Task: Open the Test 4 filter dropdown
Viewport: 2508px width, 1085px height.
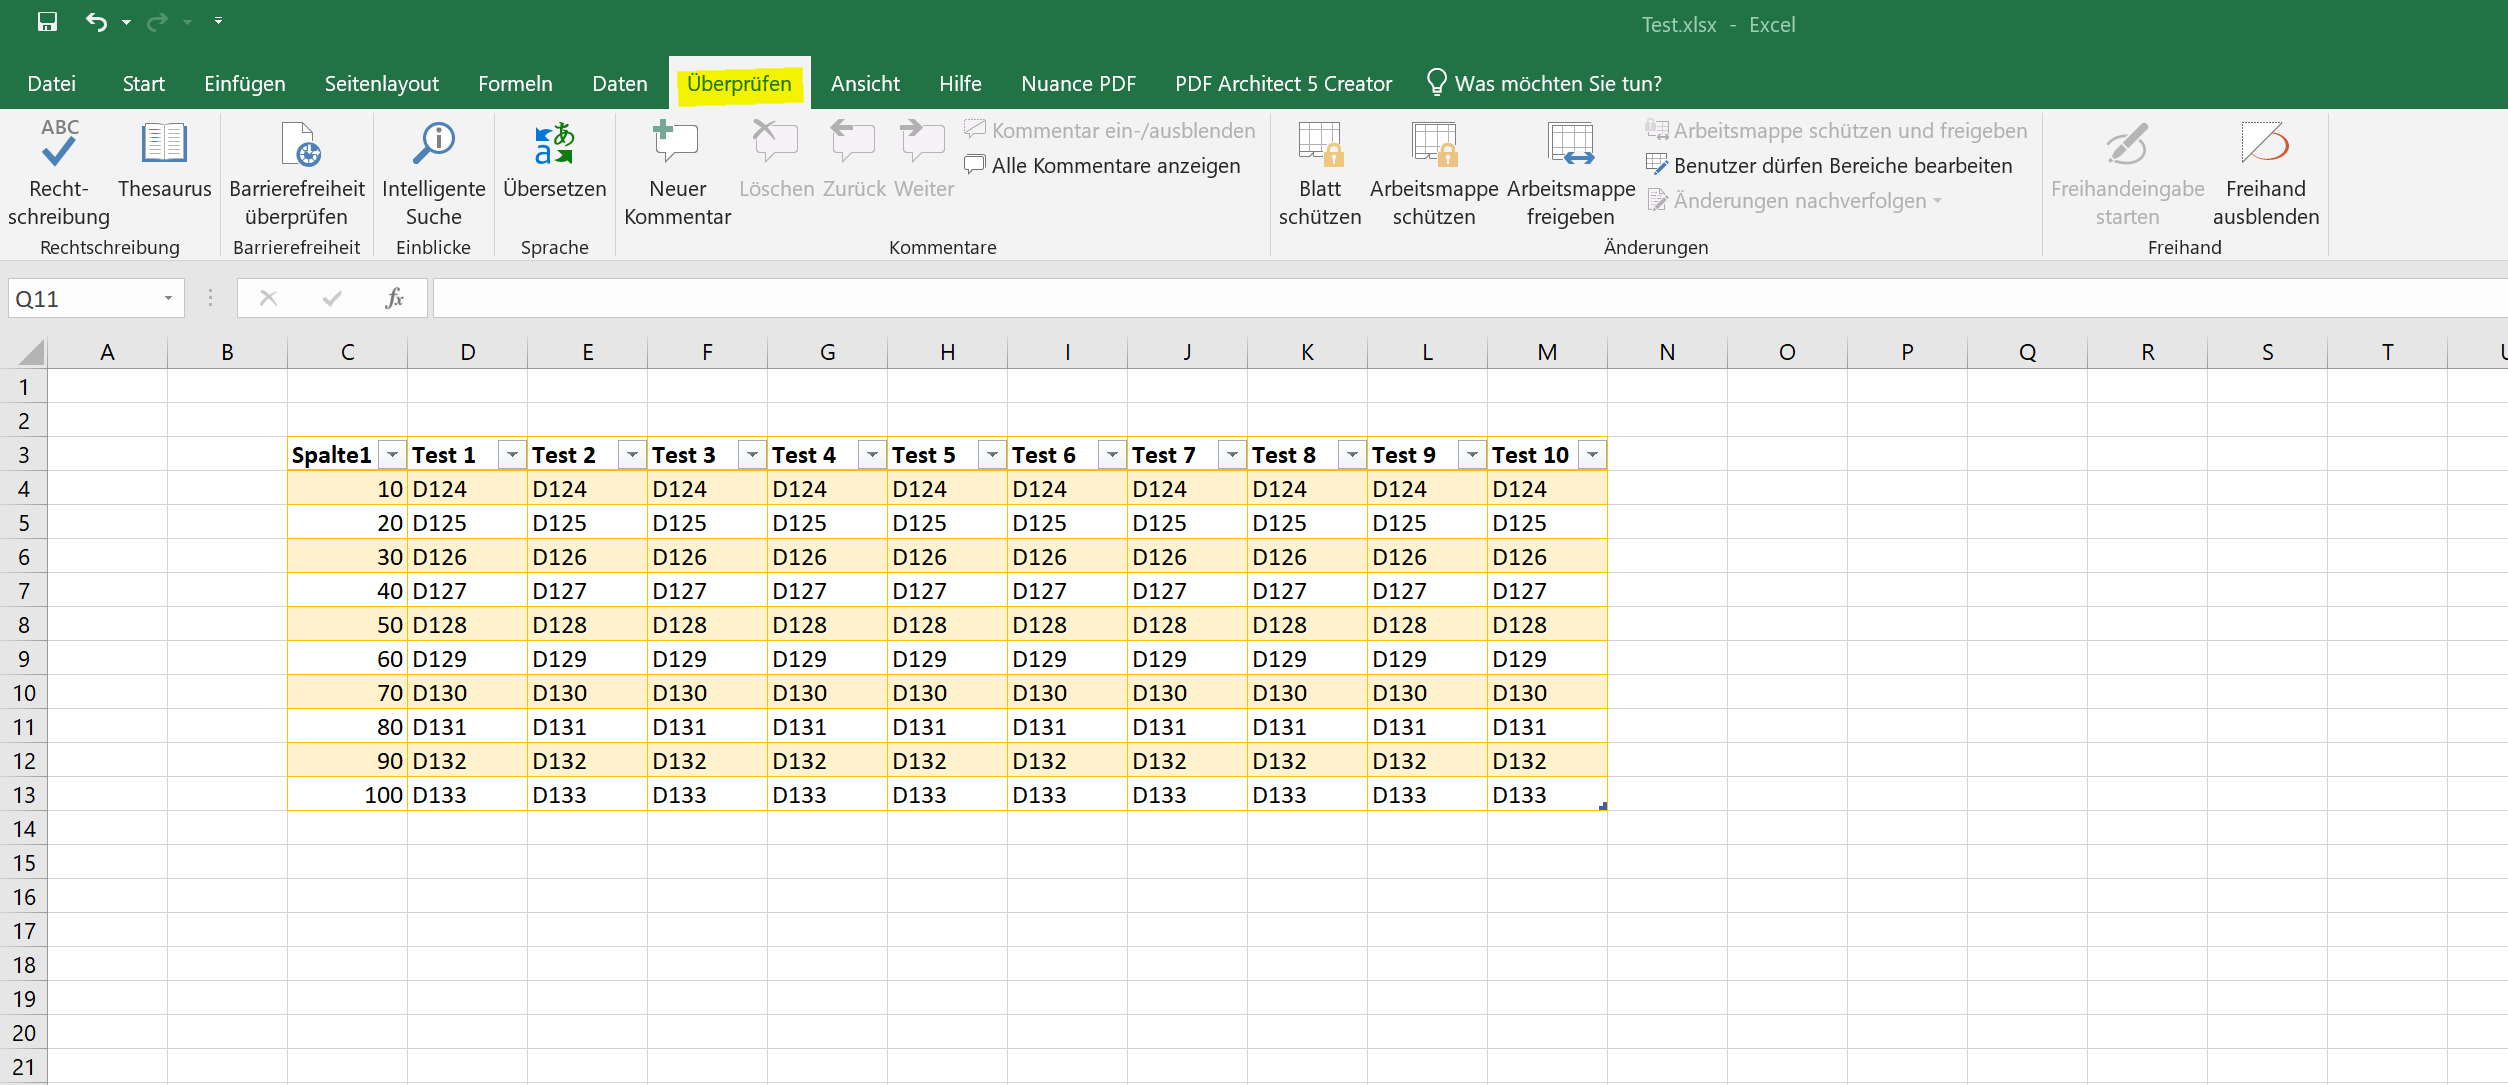Action: [873, 455]
